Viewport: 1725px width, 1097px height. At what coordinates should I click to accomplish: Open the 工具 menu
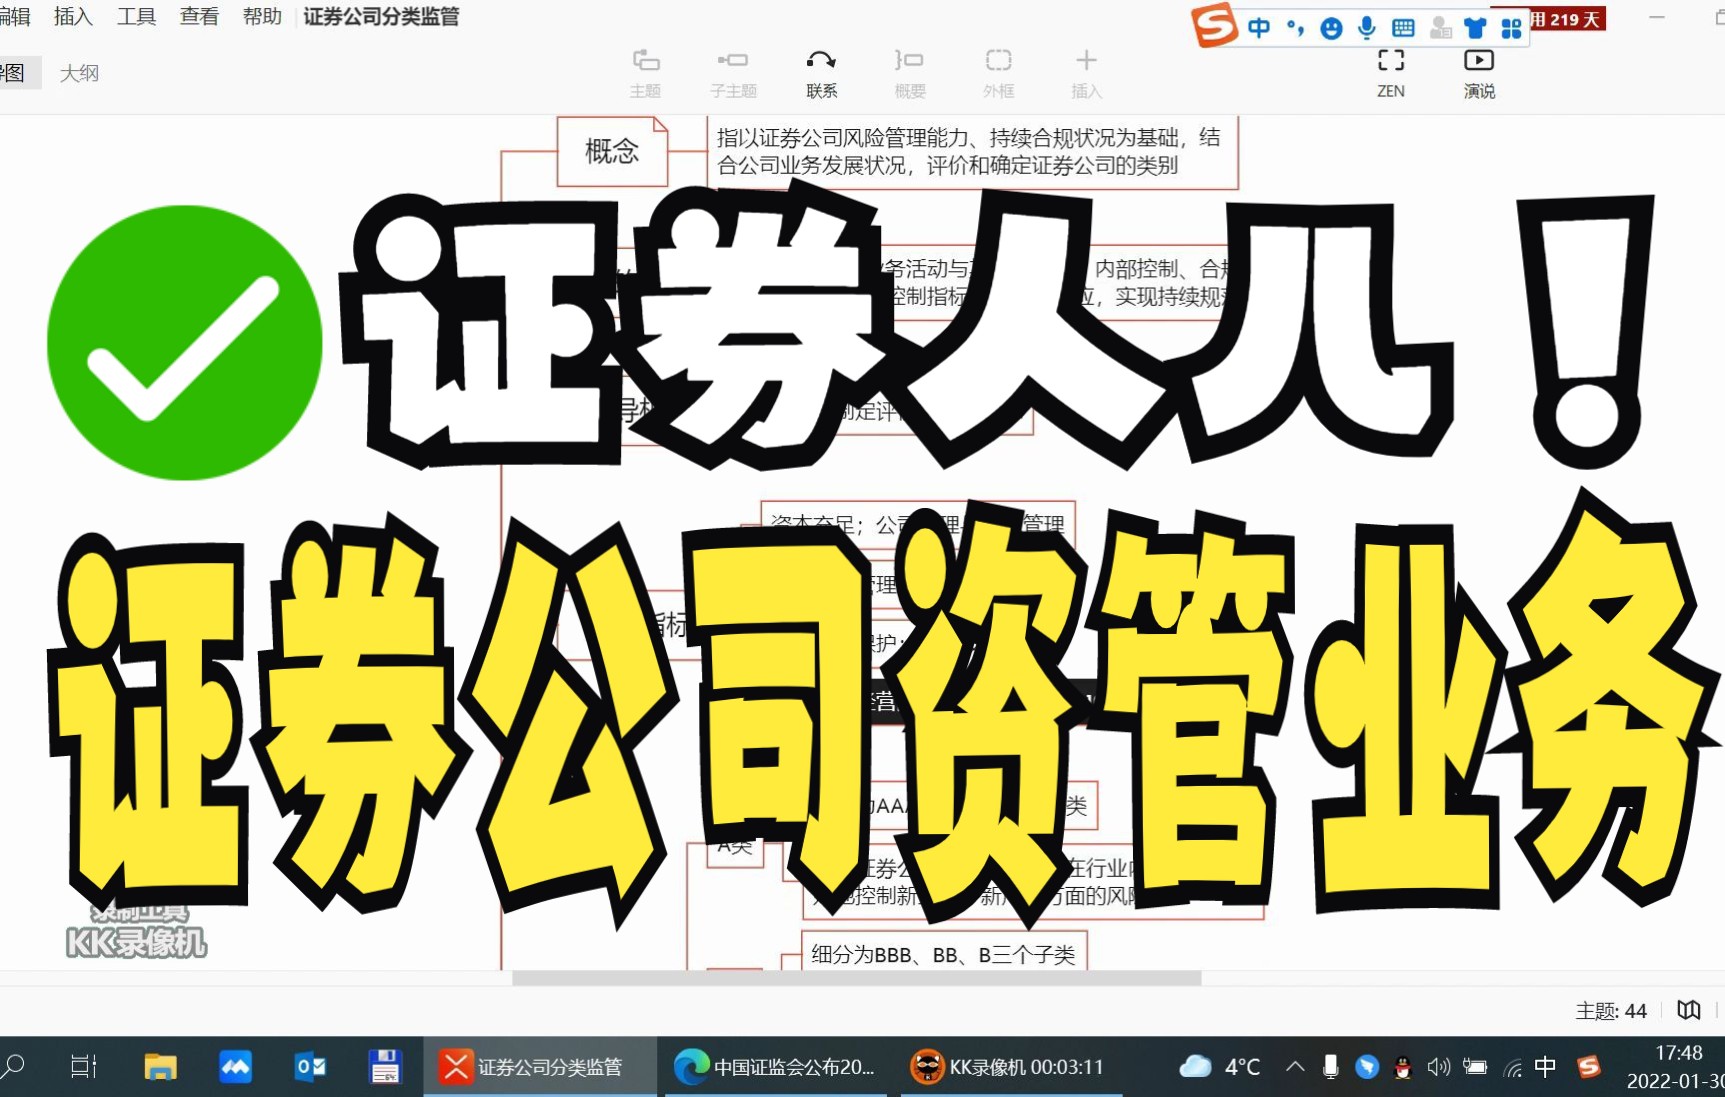[136, 17]
